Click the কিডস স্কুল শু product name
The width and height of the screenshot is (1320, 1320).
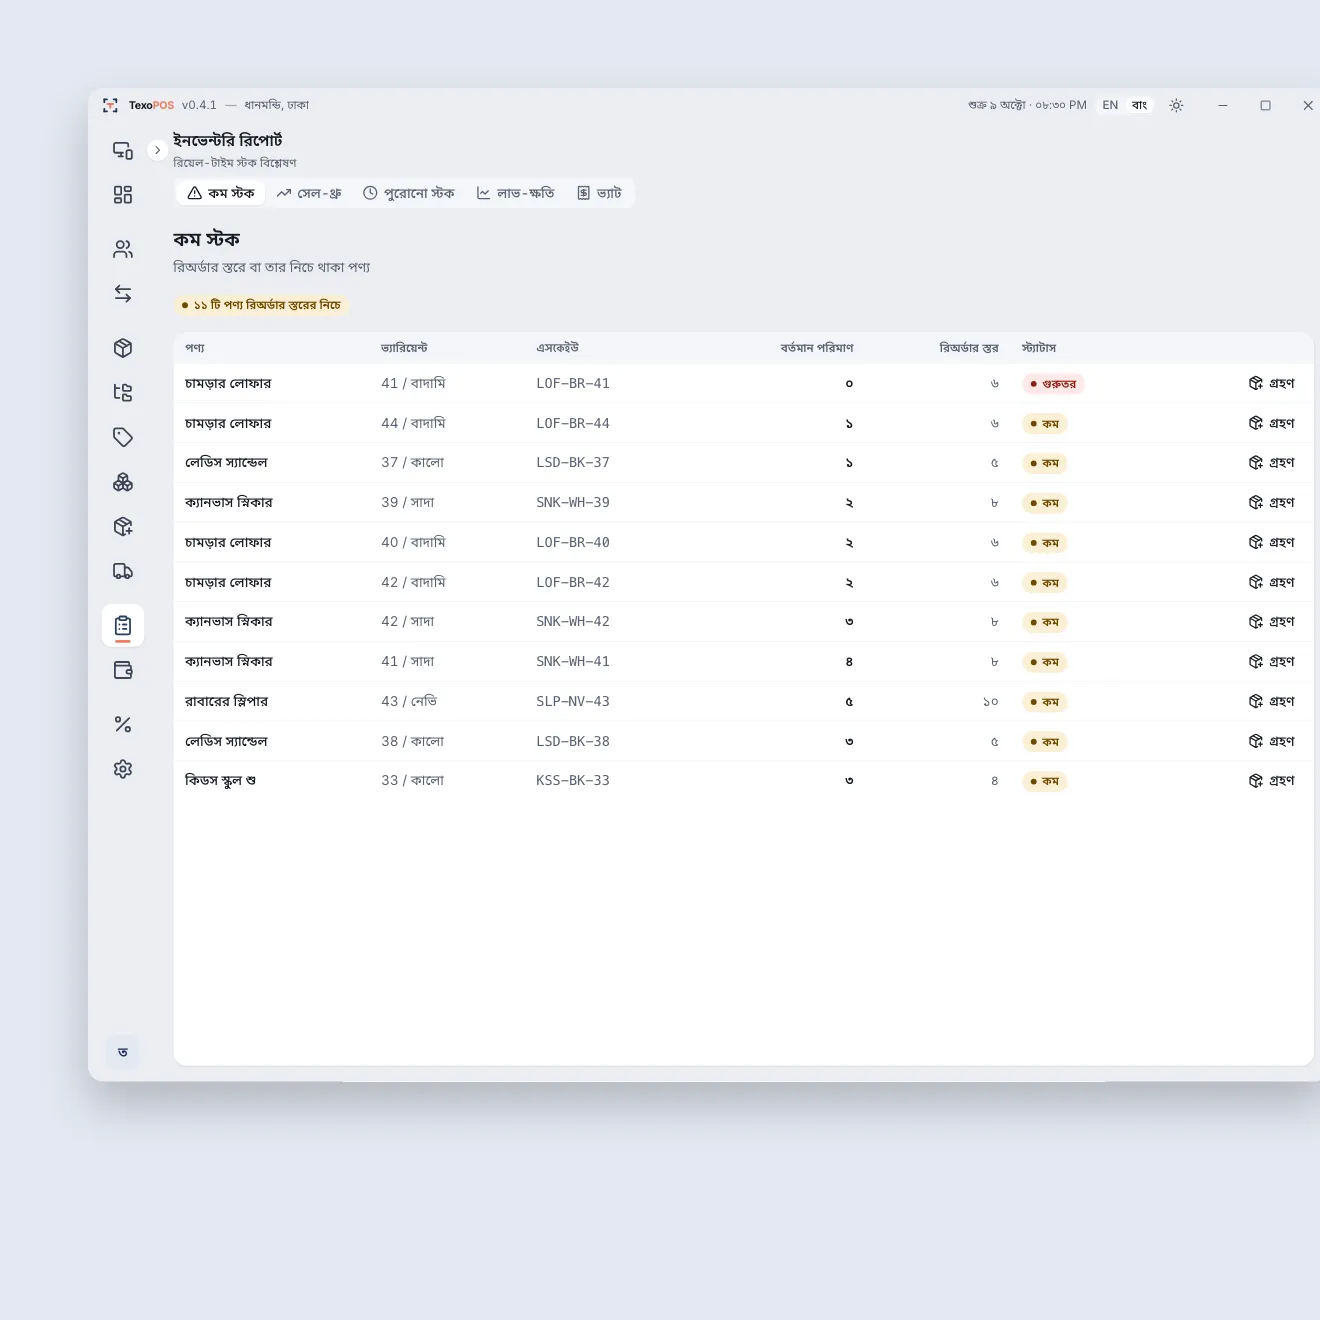pyautogui.click(x=220, y=780)
